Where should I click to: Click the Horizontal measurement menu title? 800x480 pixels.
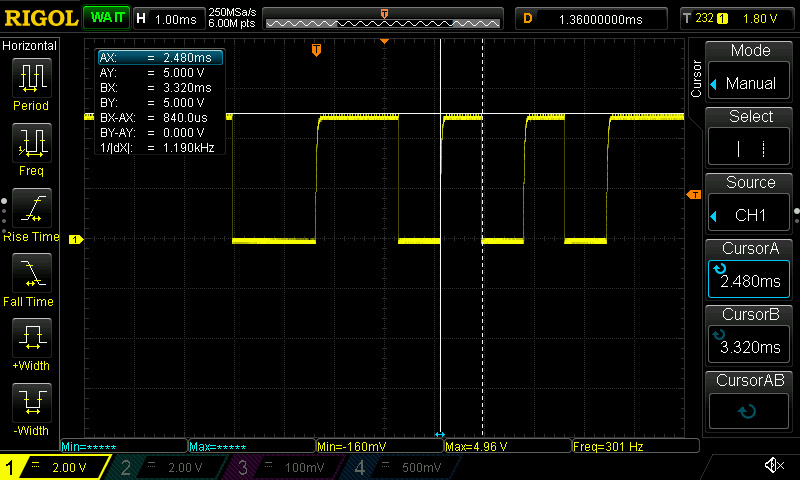tap(30, 45)
